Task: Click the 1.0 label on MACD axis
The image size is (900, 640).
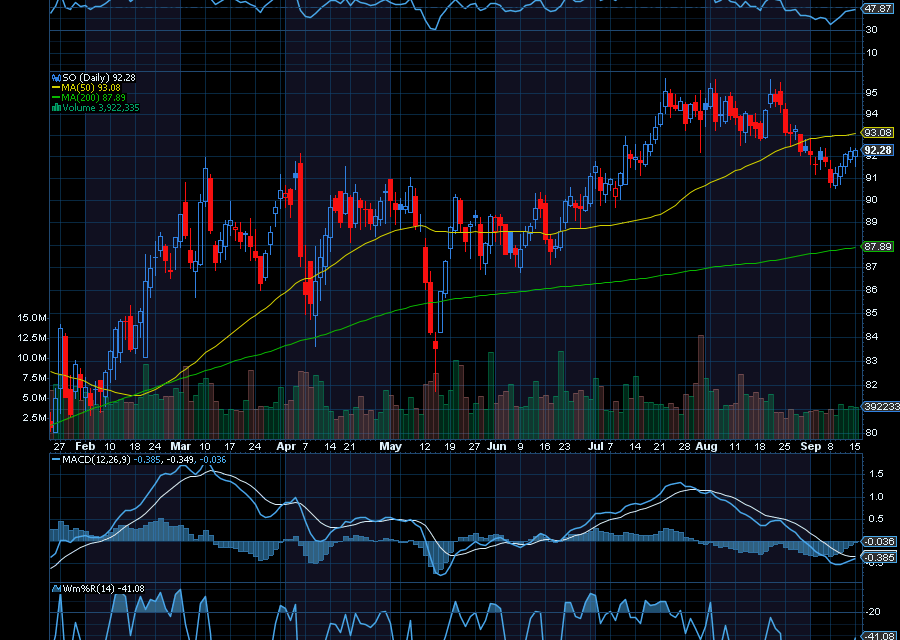Action: [876, 497]
